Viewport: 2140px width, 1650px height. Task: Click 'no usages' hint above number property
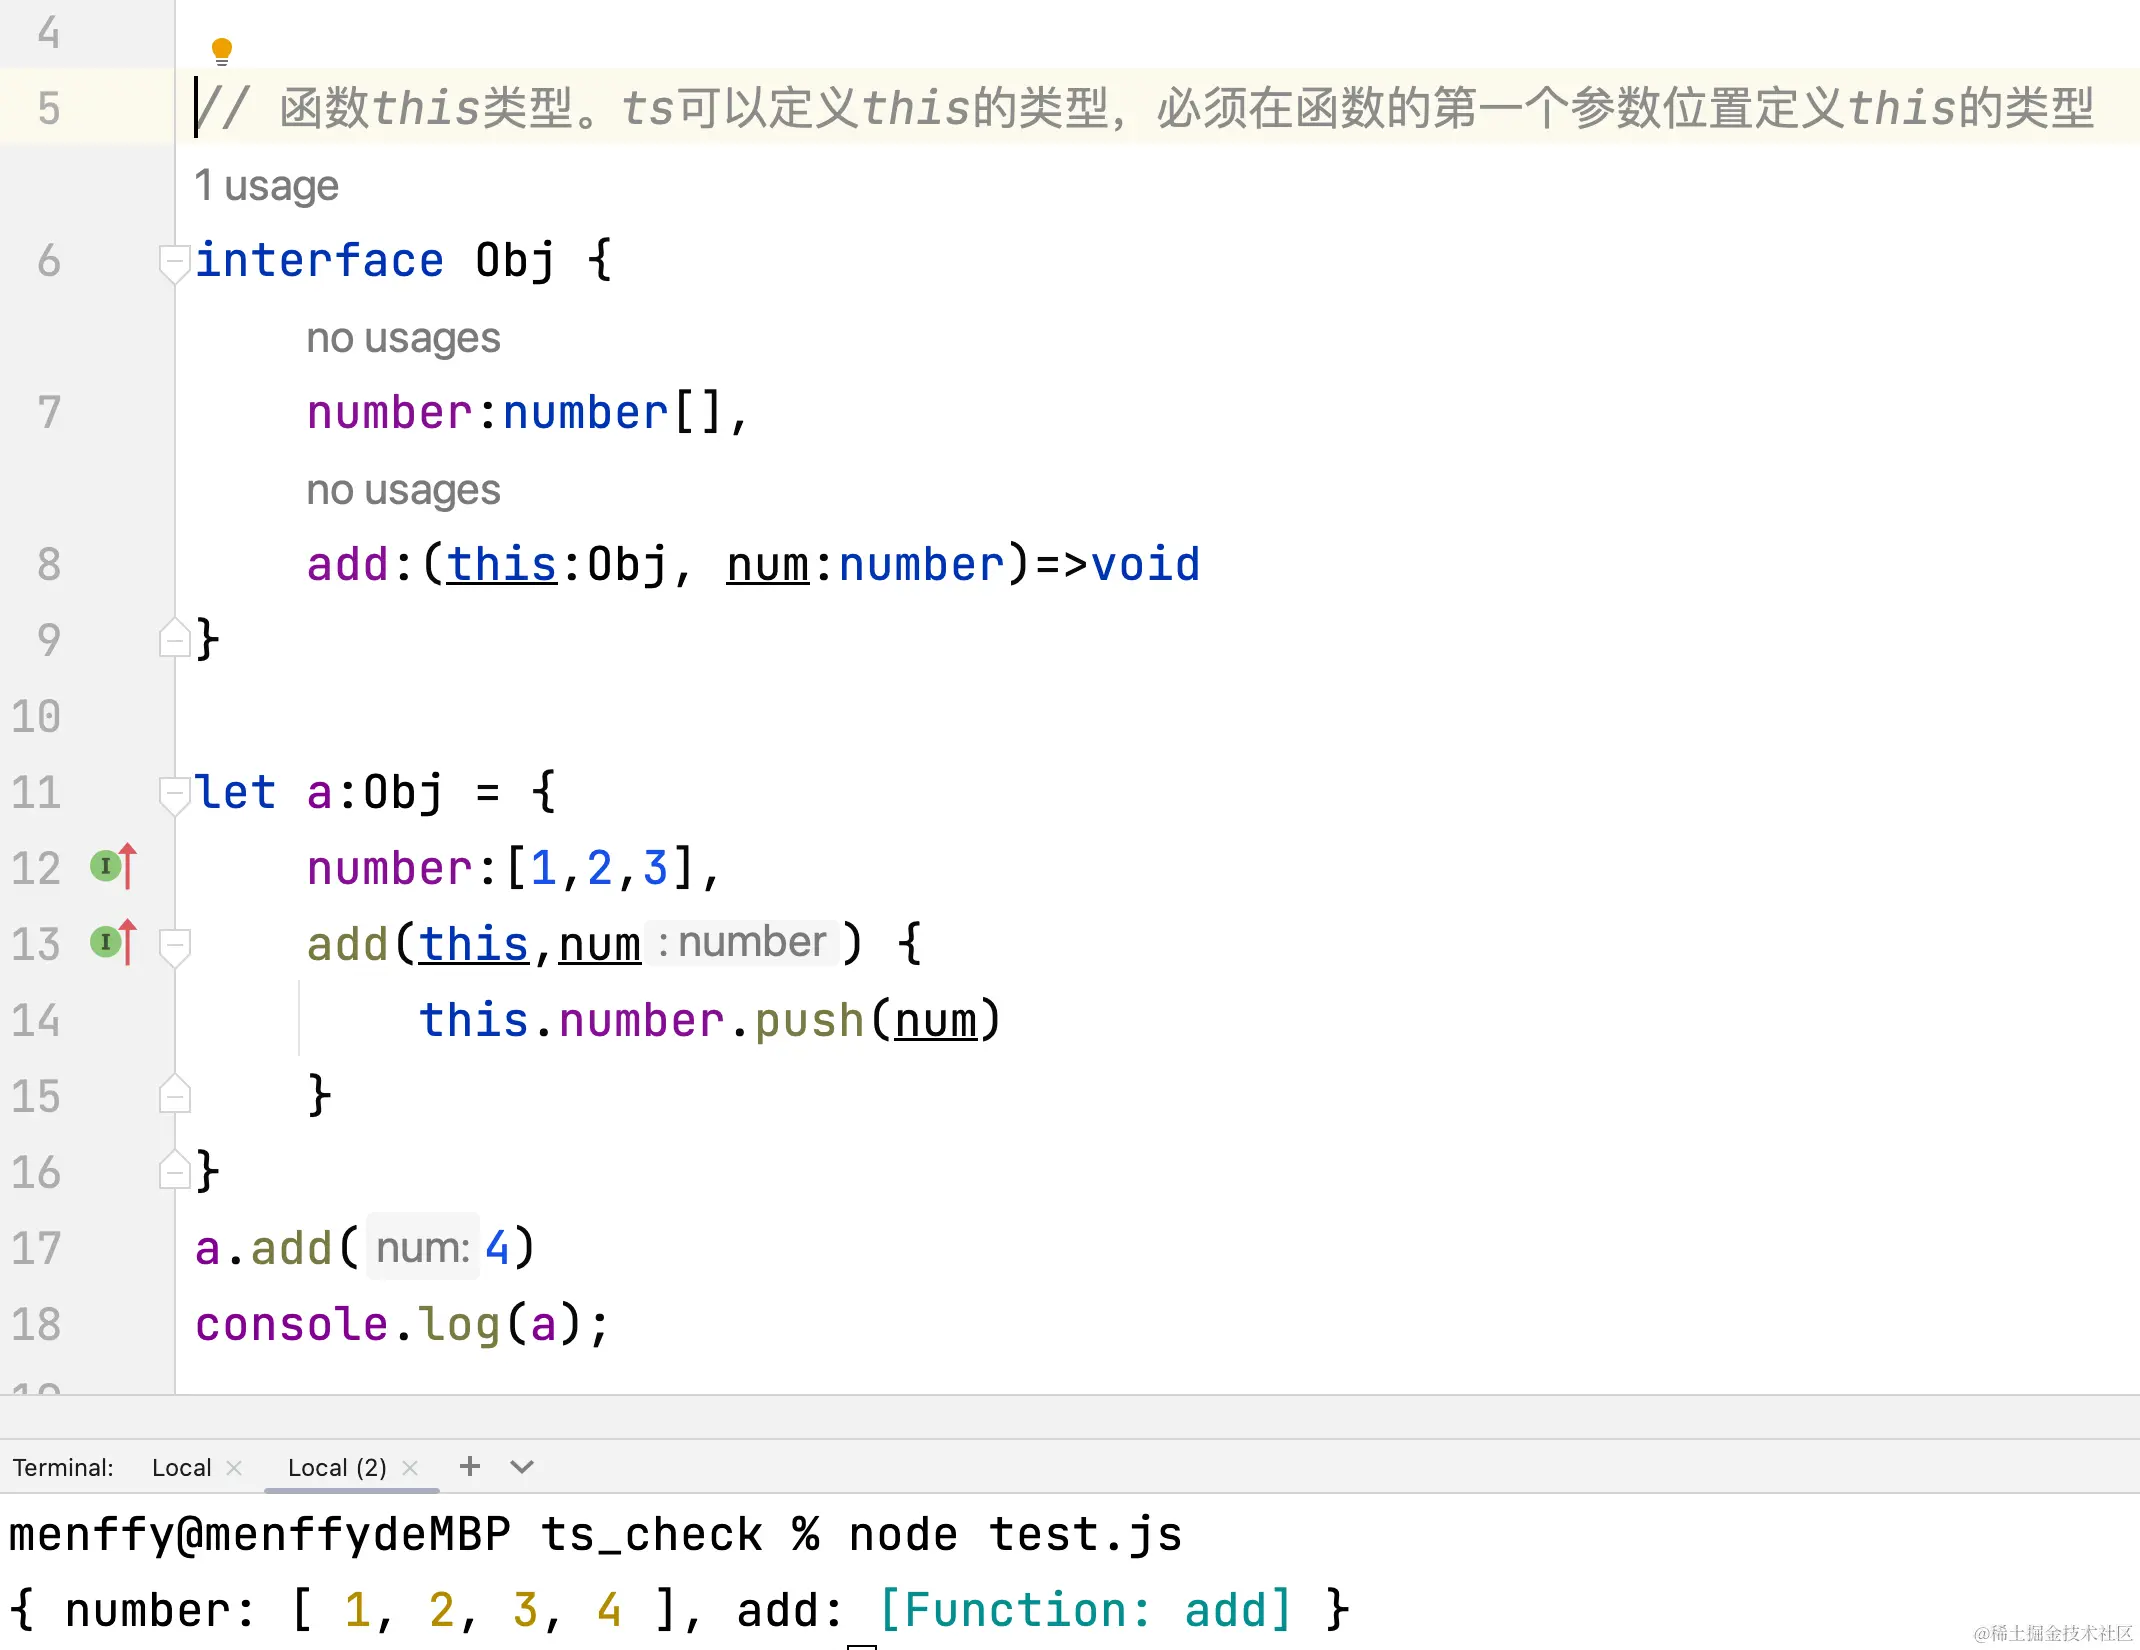click(403, 338)
